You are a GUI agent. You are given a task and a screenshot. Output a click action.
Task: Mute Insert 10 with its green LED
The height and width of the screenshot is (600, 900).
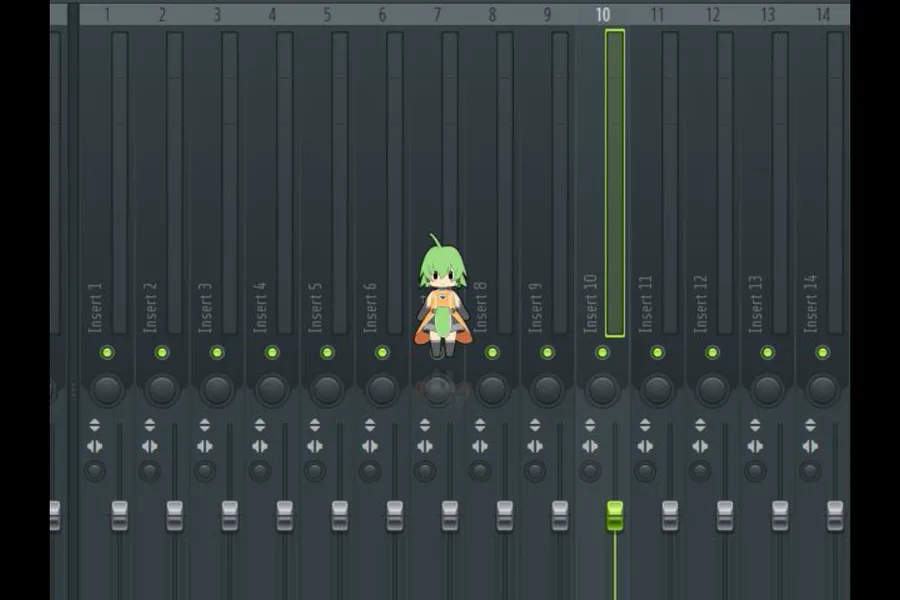point(602,353)
